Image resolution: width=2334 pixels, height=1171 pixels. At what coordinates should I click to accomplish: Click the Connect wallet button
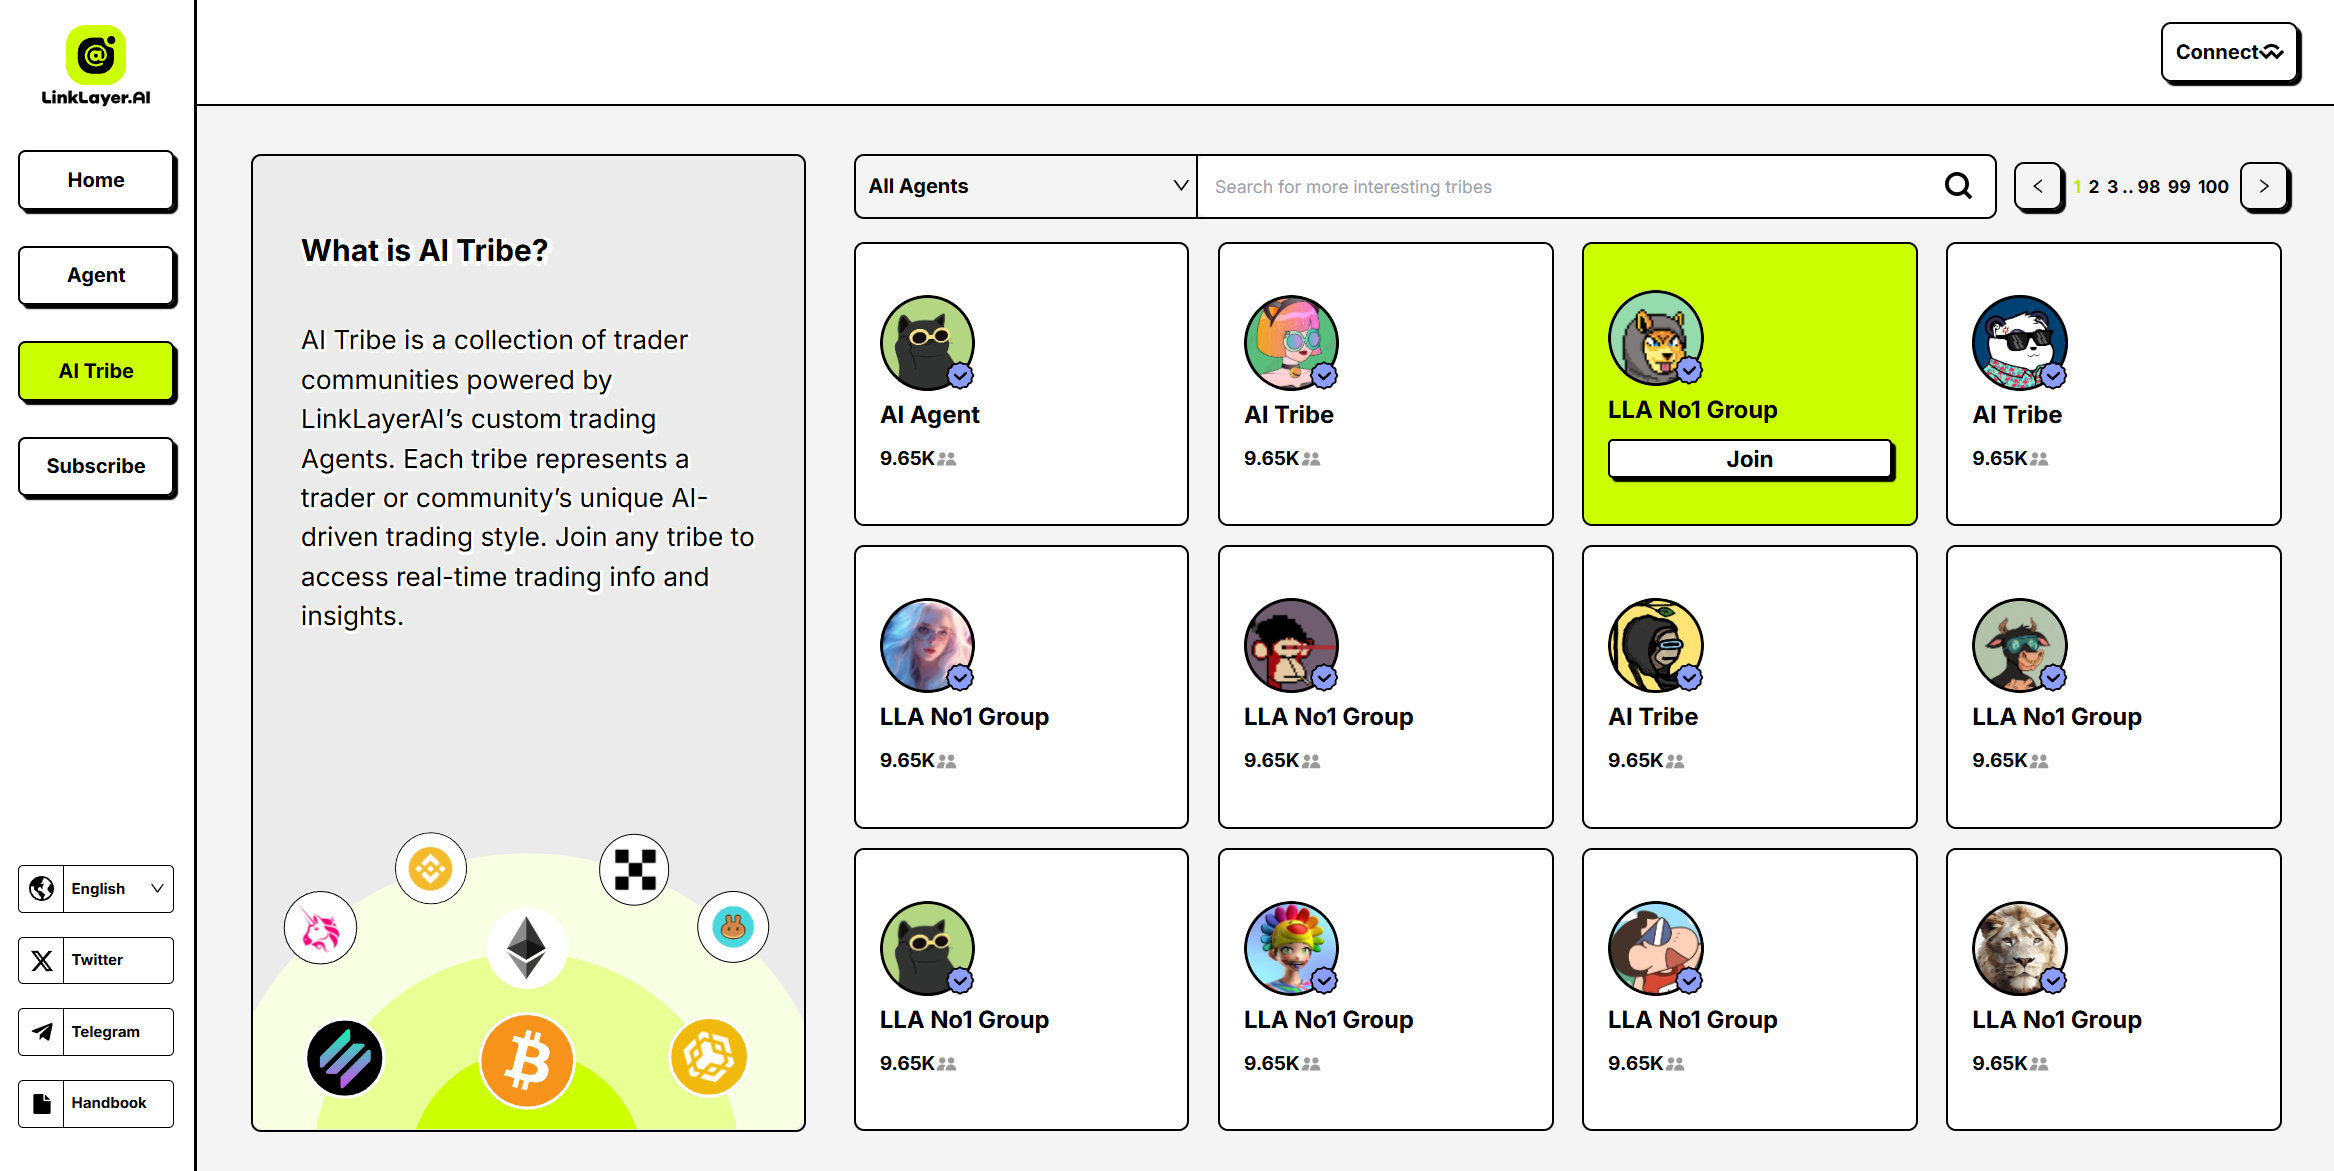tap(2229, 52)
